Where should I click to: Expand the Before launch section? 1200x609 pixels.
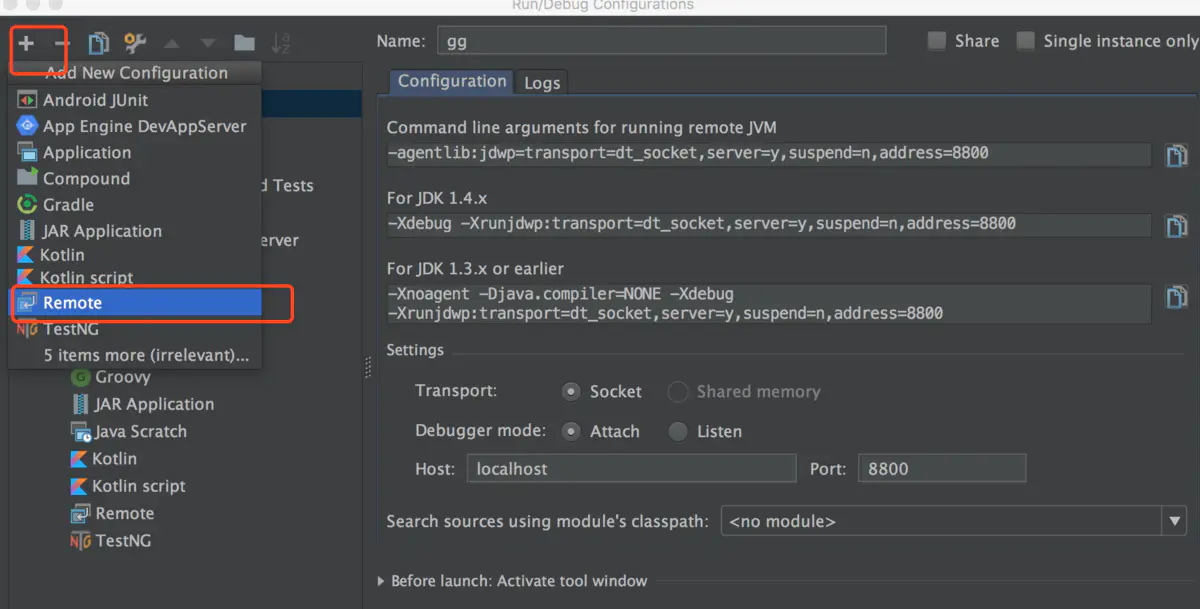click(x=381, y=580)
